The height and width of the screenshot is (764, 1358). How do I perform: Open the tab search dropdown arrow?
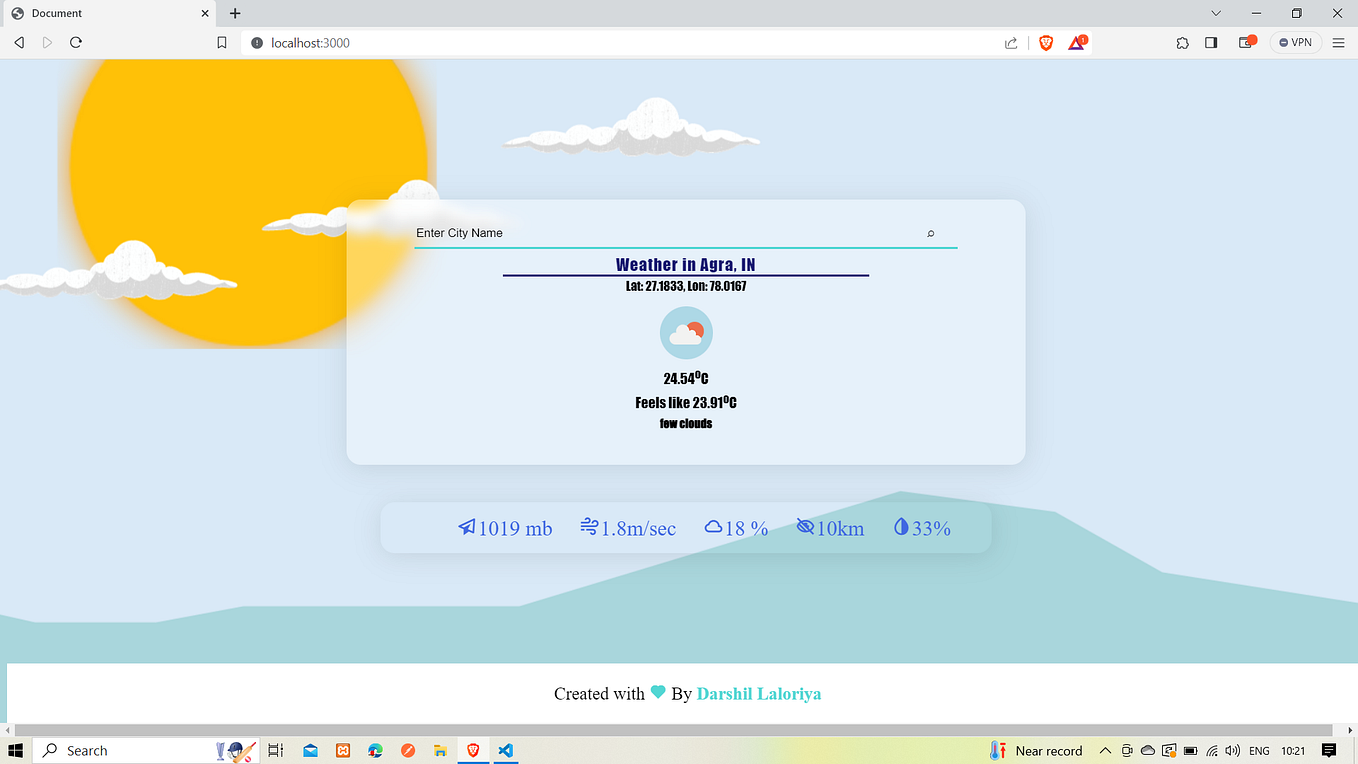(1215, 13)
